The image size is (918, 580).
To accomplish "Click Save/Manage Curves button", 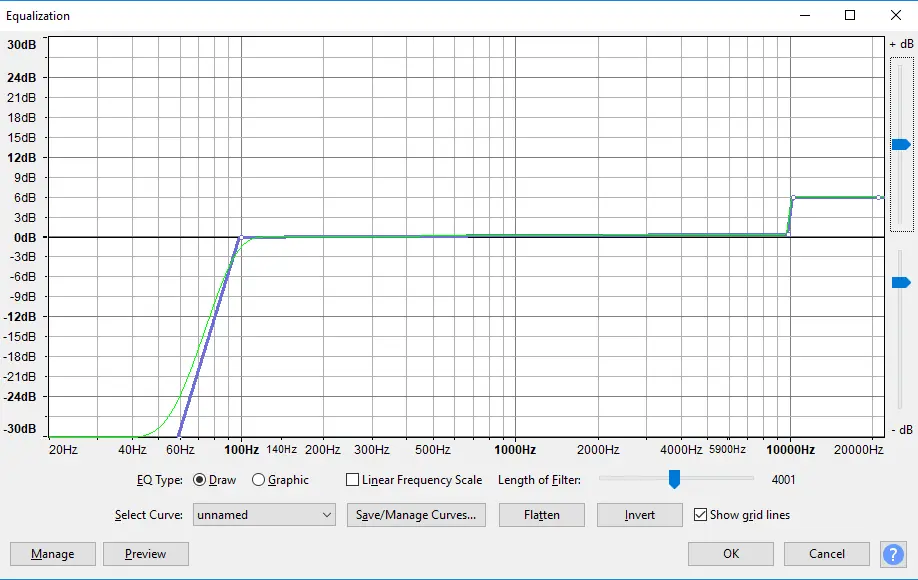I will tap(416, 515).
